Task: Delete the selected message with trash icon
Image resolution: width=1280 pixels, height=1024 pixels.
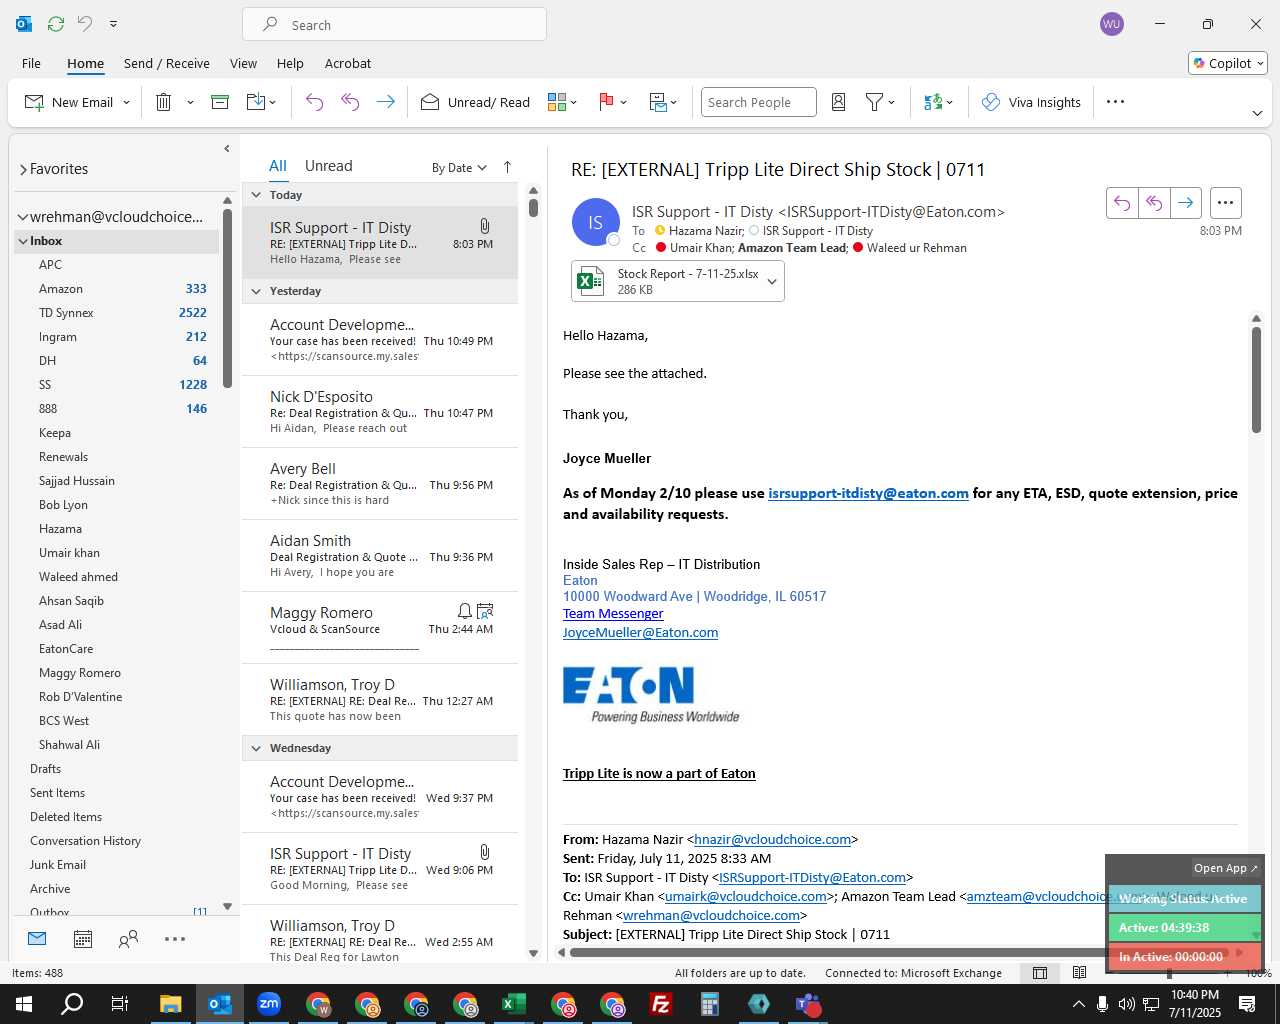Action: point(164,102)
